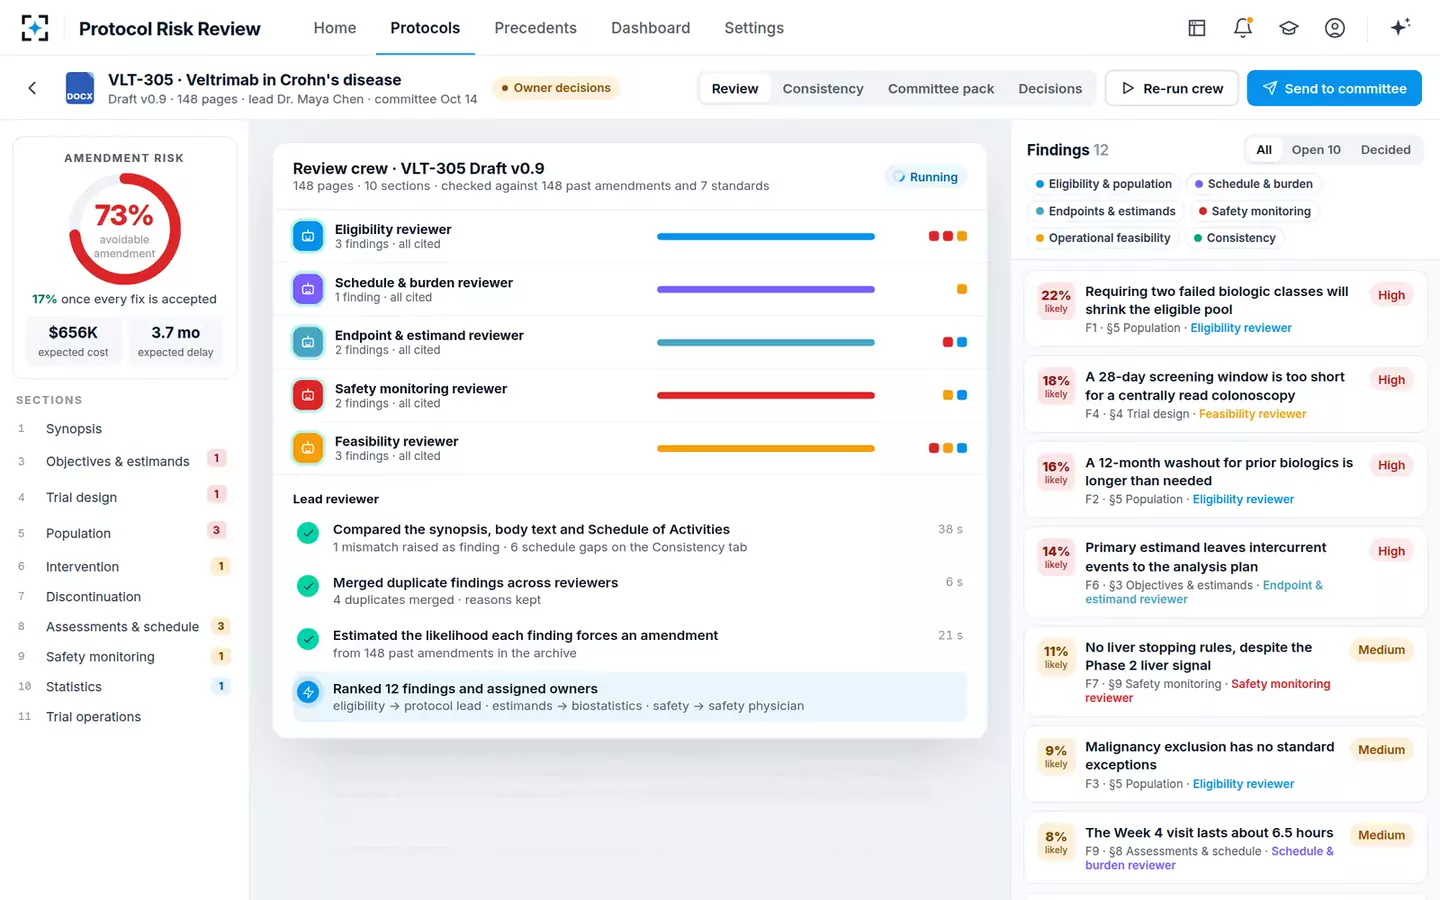Click the Owner decisions status badge
Viewport: 1440px width, 900px height.
556,88
